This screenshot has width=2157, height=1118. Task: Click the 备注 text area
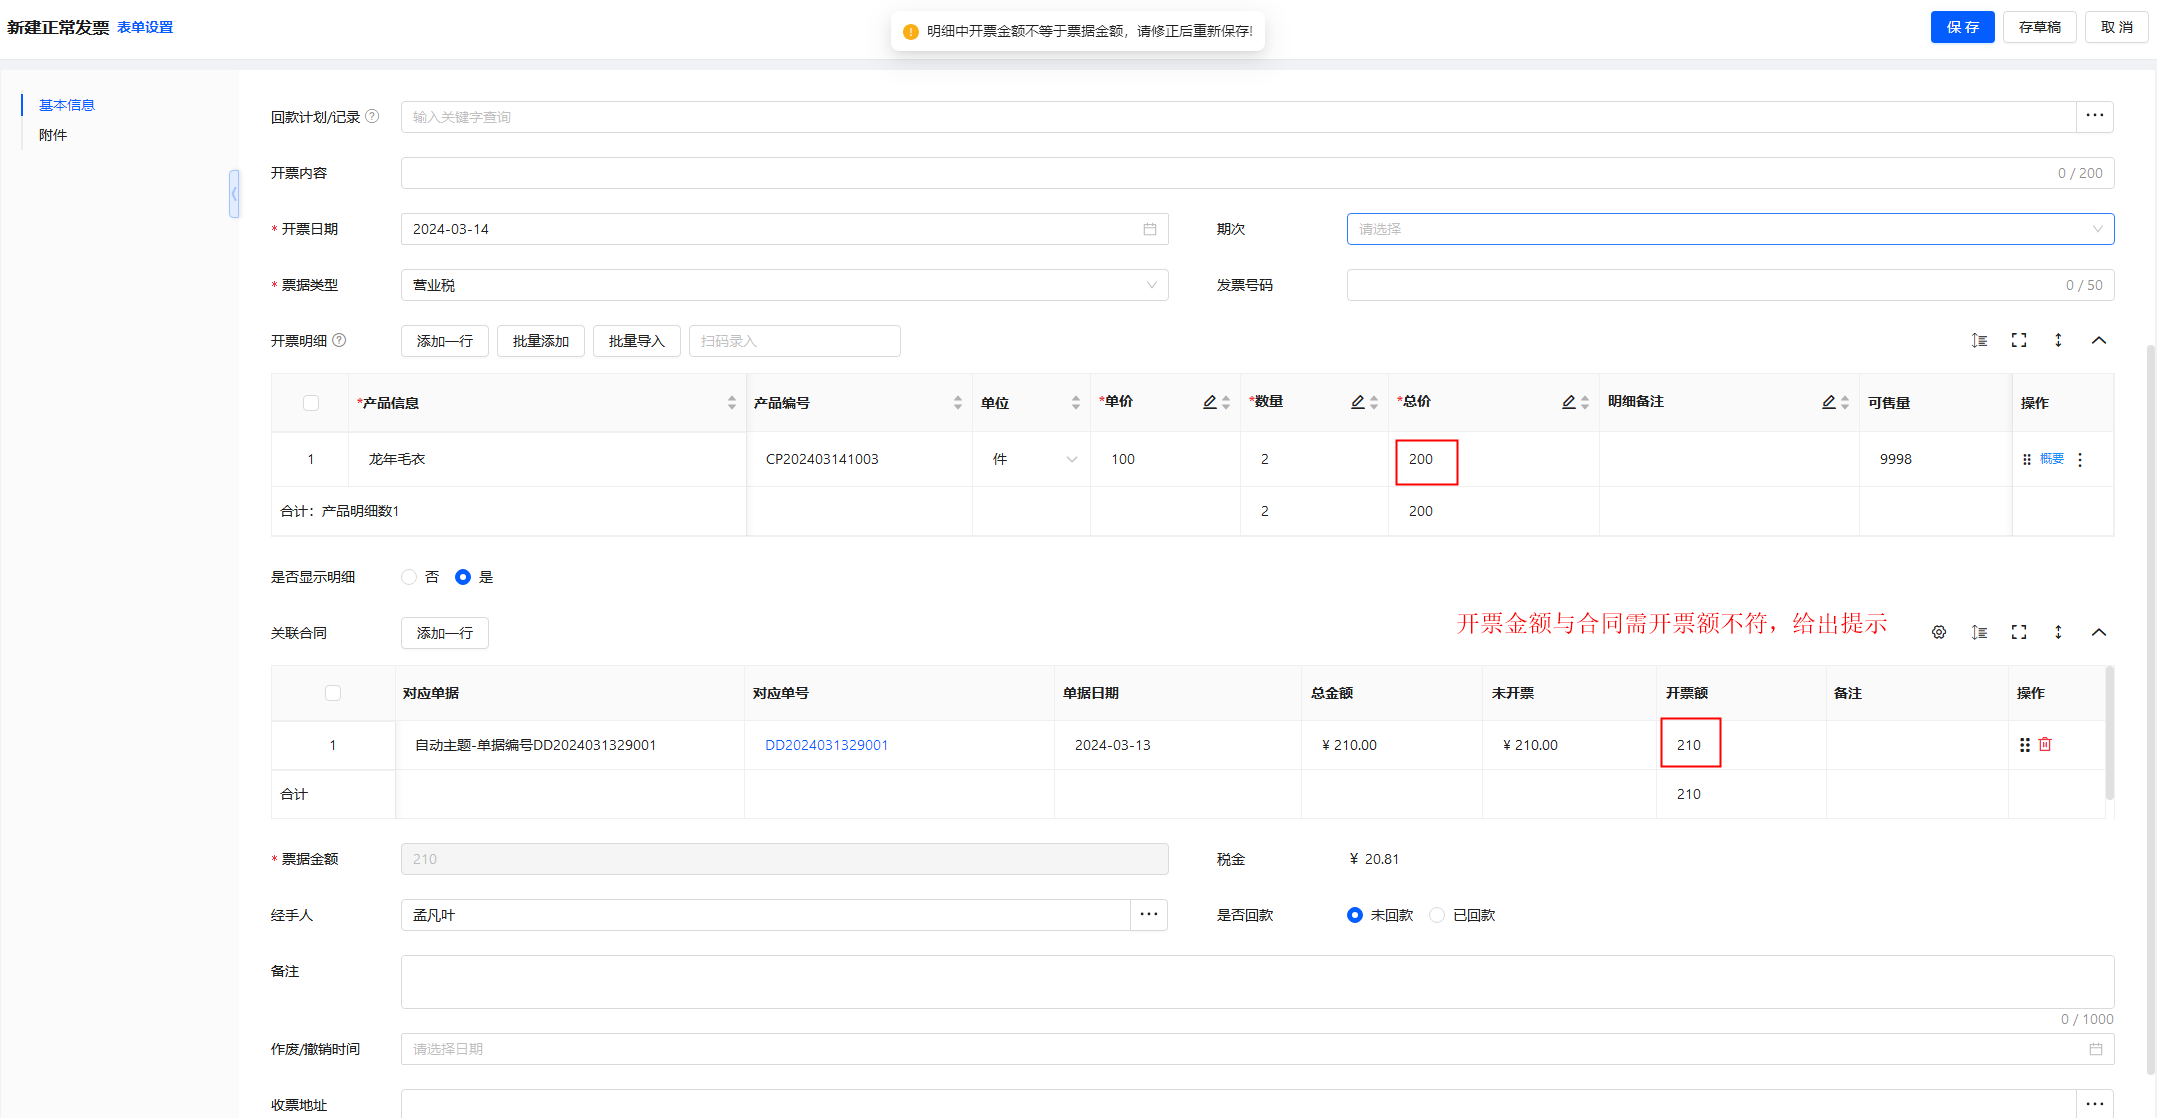point(1257,982)
